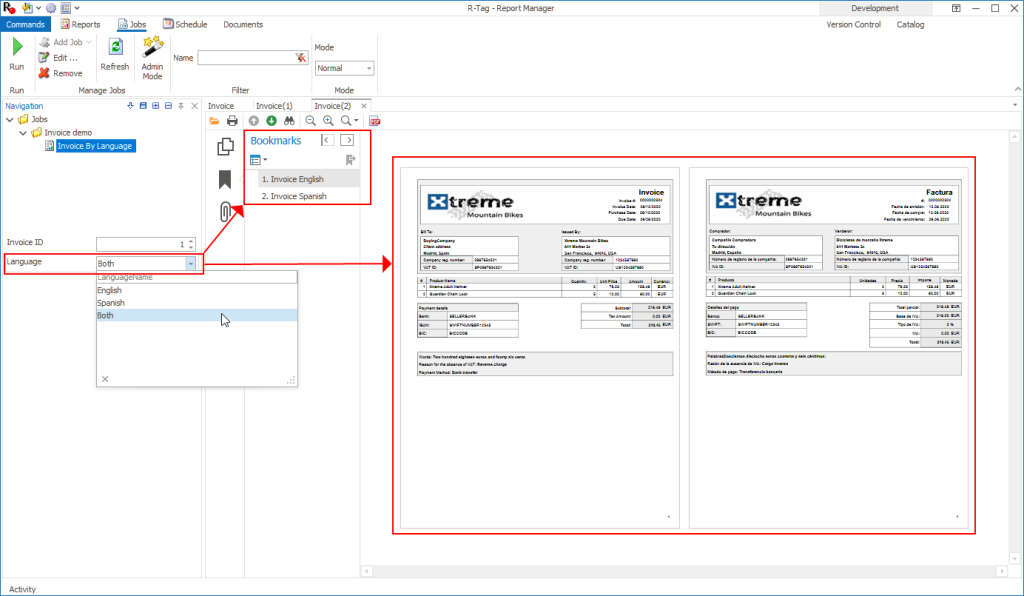Toggle the bookmarks pane icon
Screen dimensions: 1024x596
[x=225, y=180]
